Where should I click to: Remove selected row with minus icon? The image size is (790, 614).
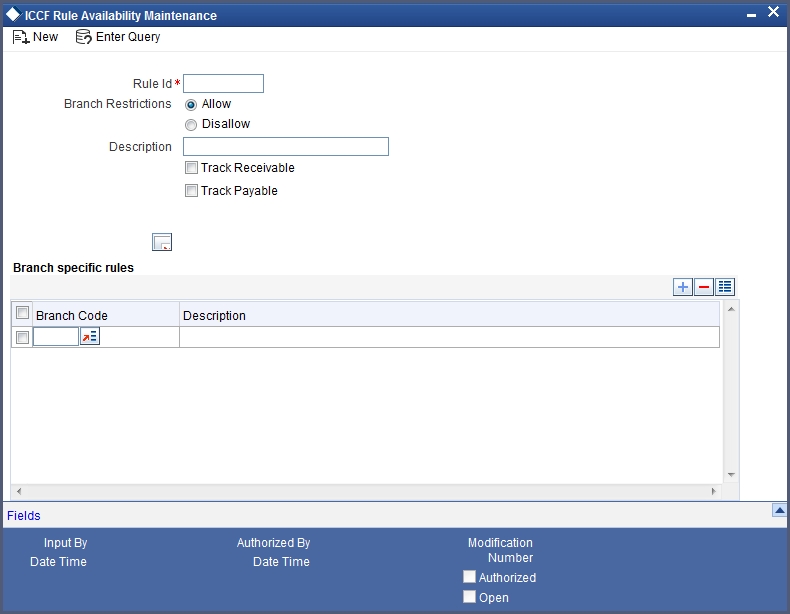click(x=704, y=287)
